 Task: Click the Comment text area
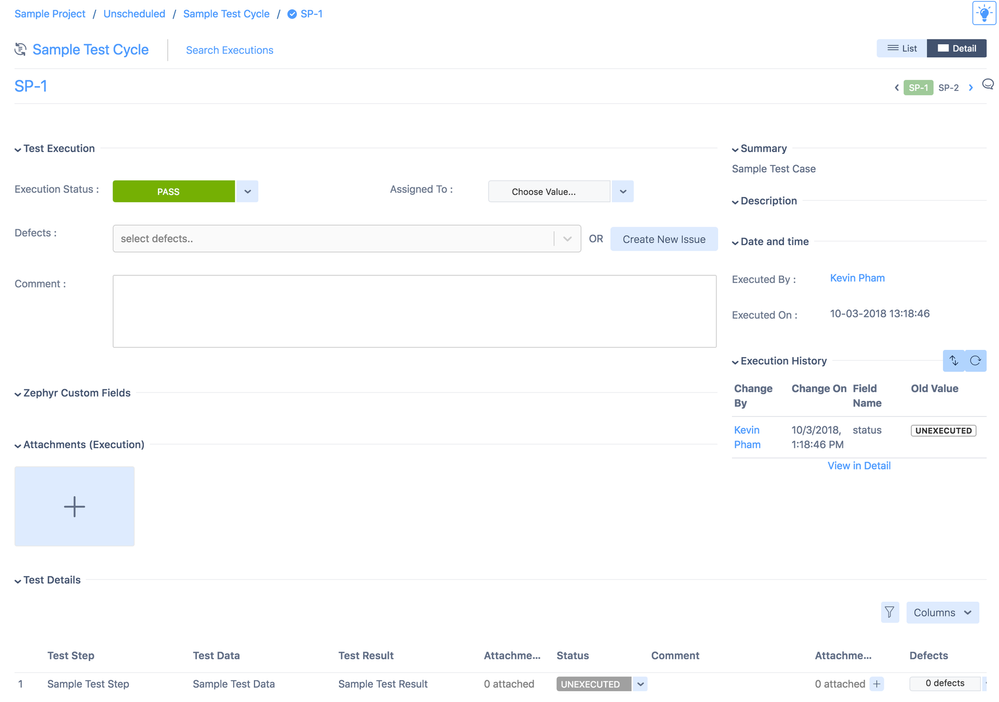414,312
